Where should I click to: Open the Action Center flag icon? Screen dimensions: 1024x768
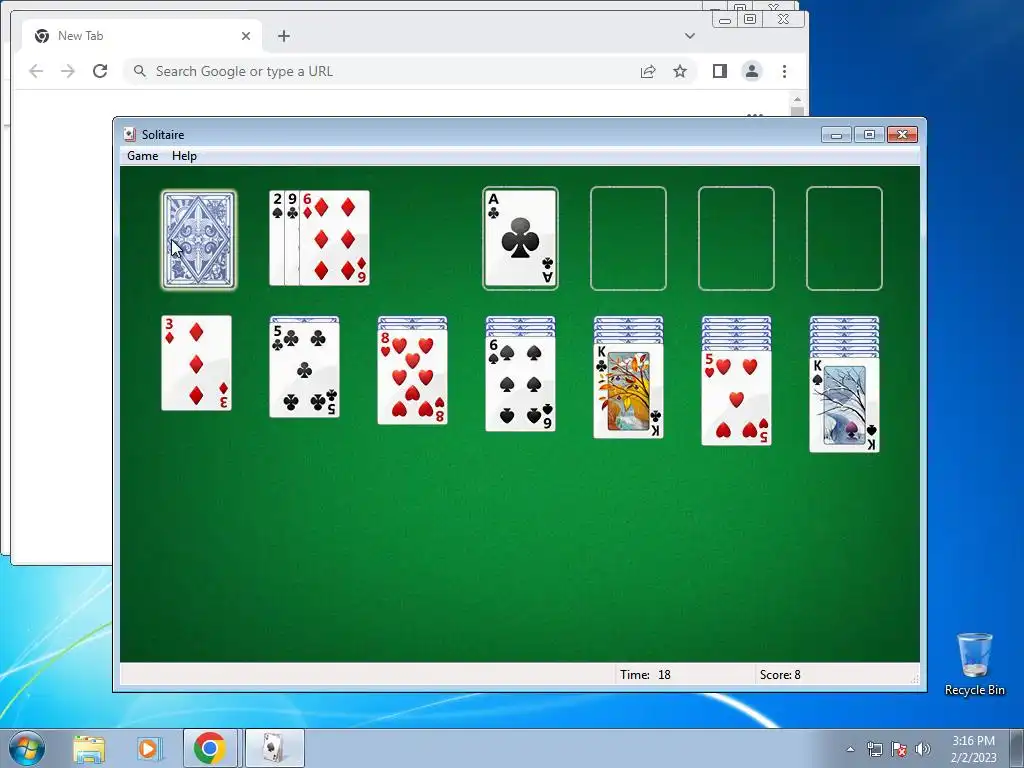click(899, 749)
